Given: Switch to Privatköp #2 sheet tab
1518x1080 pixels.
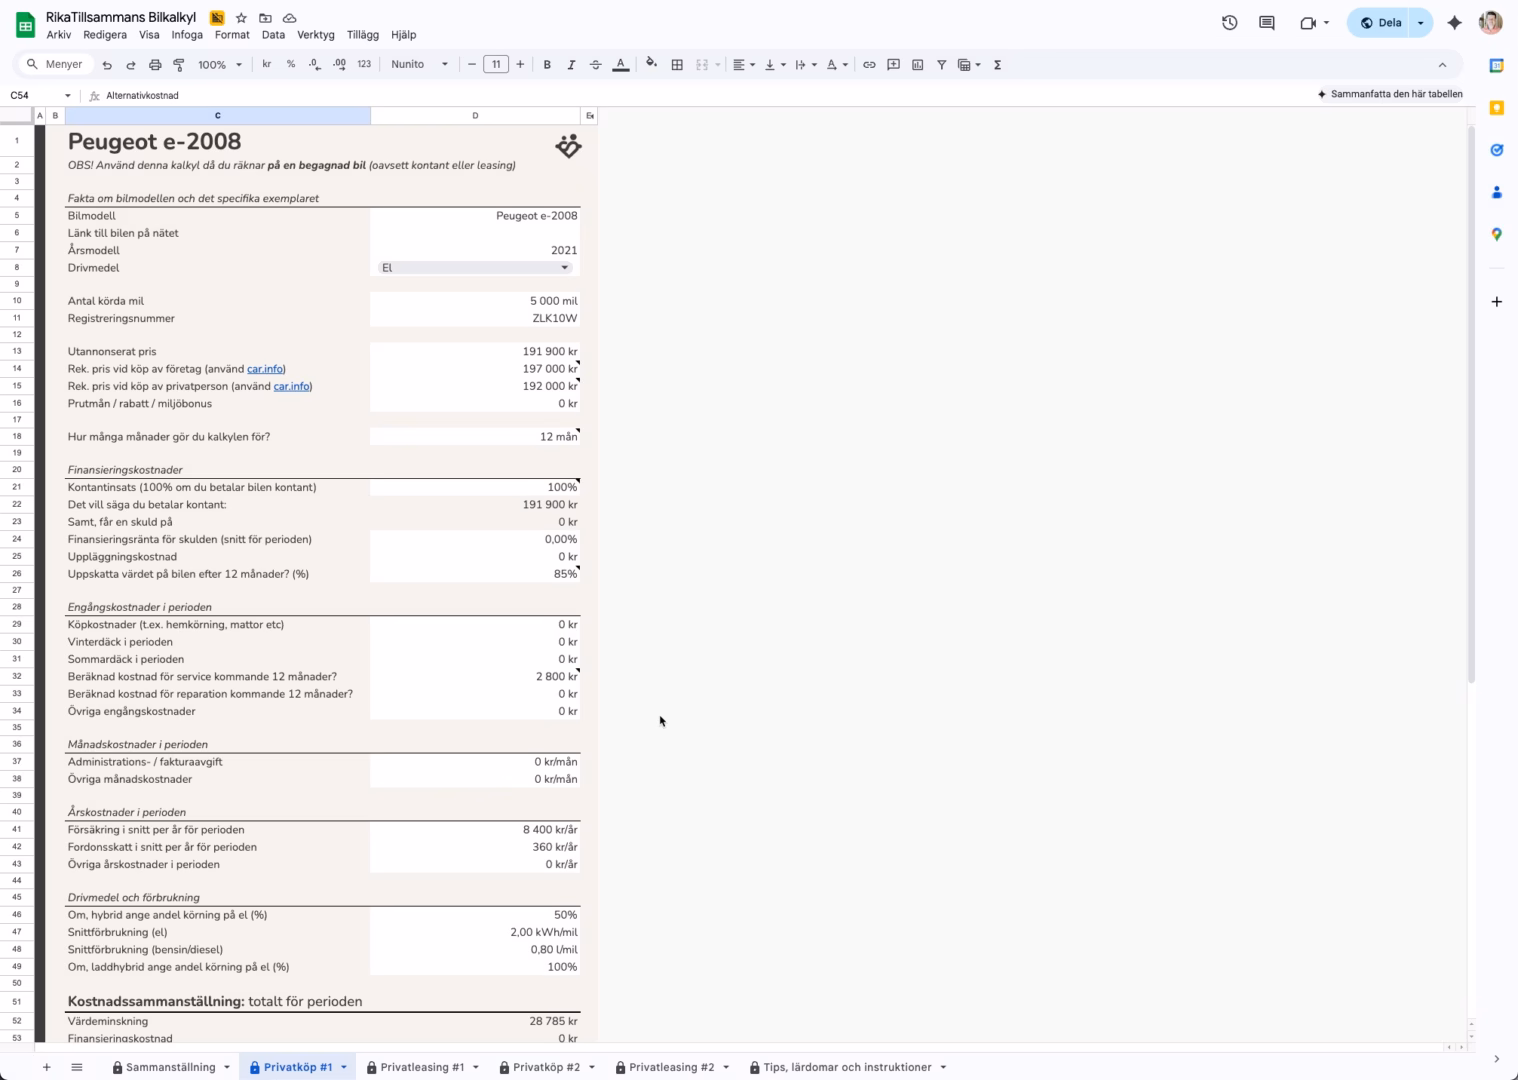Looking at the screenshot, I should pyautogui.click(x=546, y=1067).
